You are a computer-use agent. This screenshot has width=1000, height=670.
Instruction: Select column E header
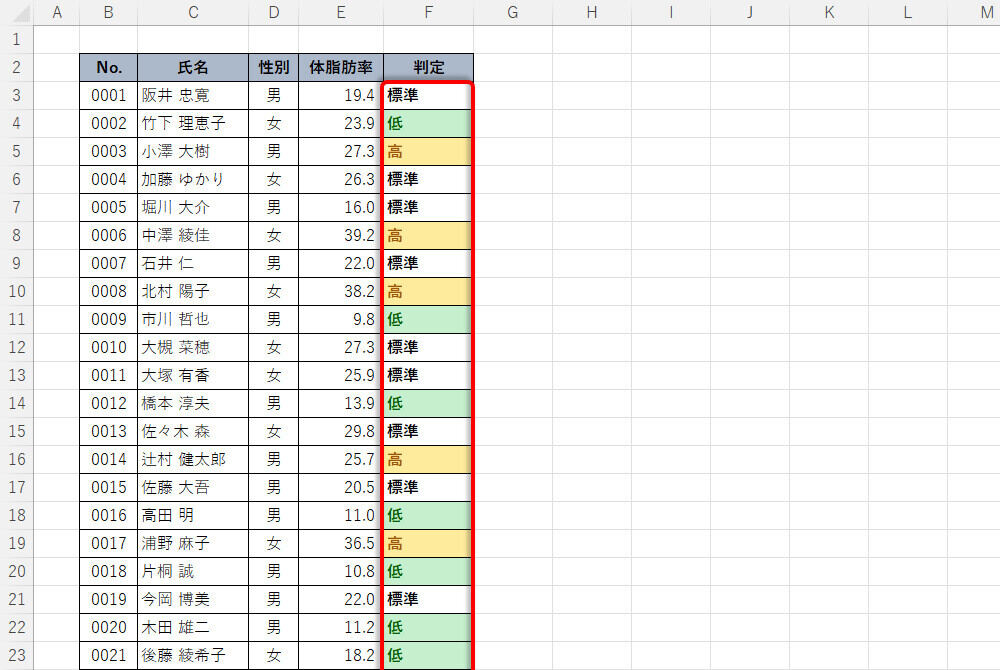coord(341,12)
